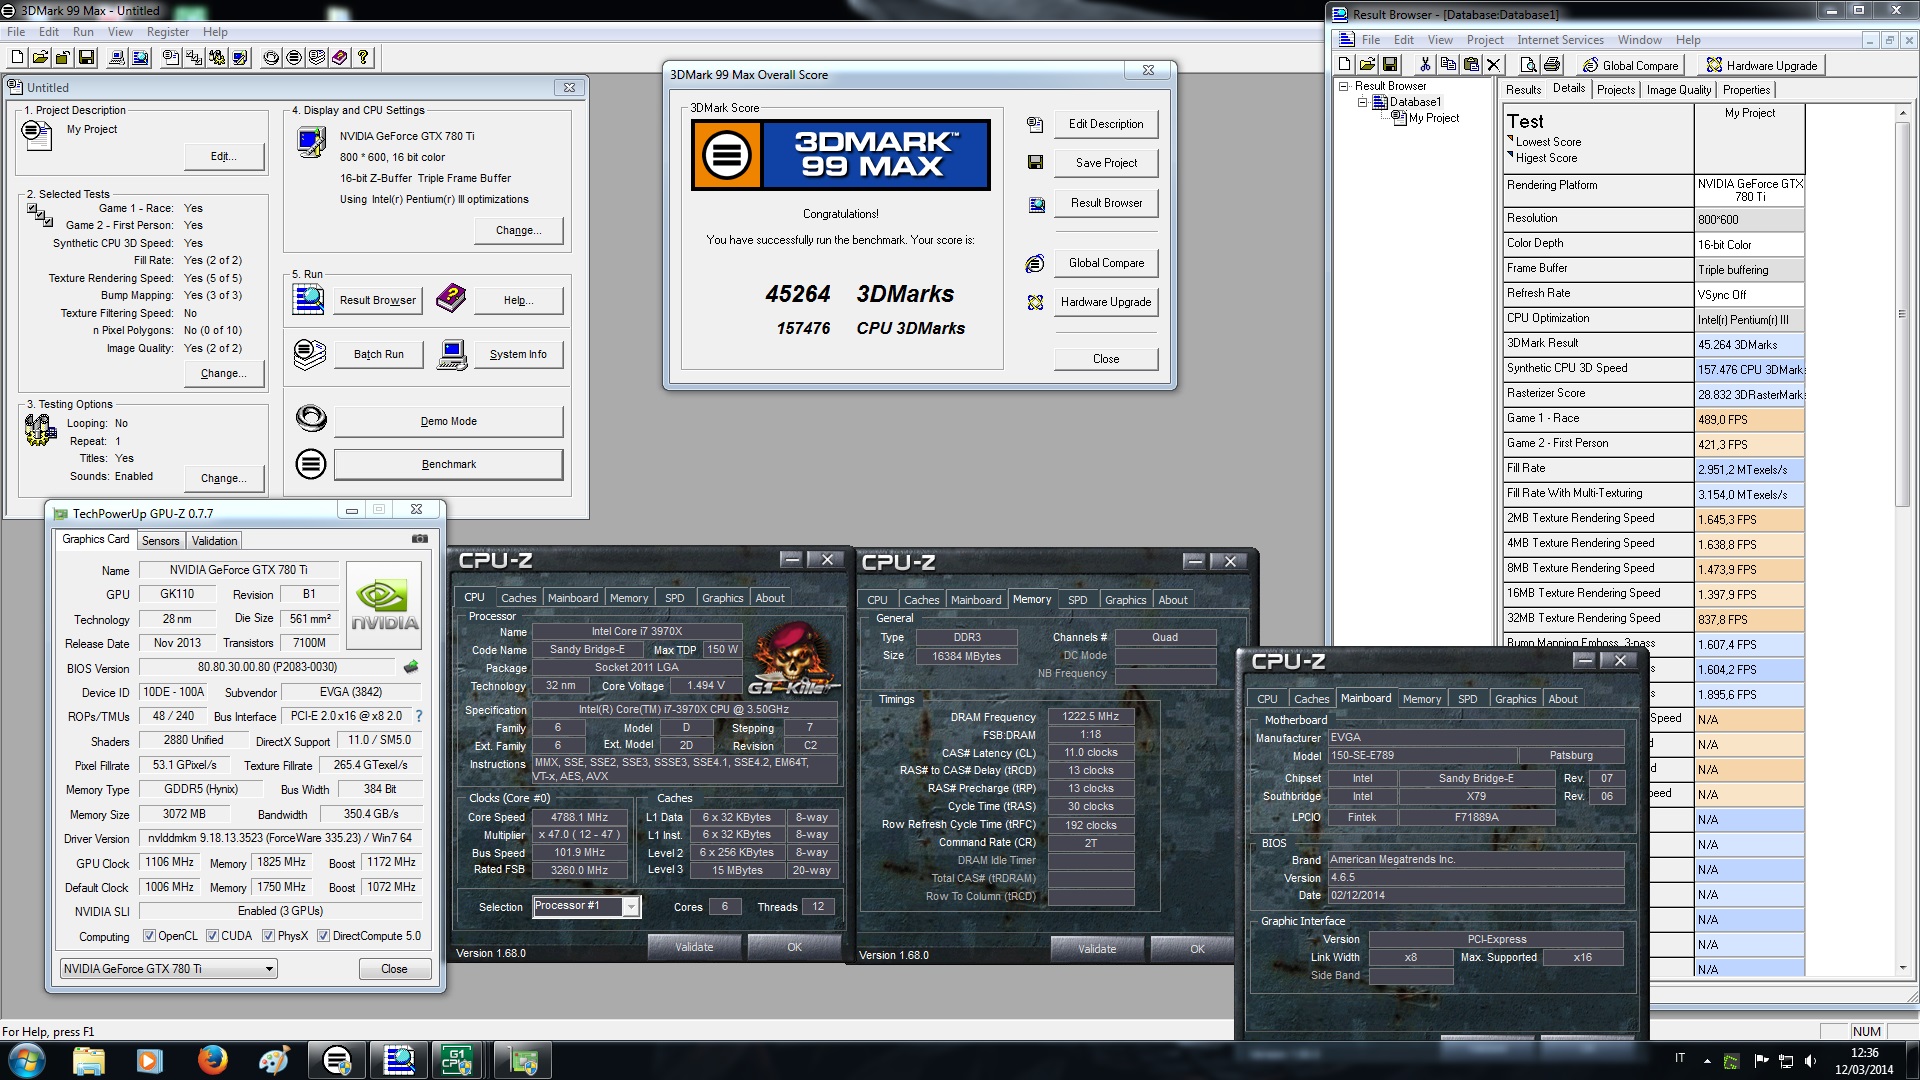Image resolution: width=1920 pixels, height=1080 pixels.
Task: Switch to the Results tab in Result Browser
Action: [1523, 90]
